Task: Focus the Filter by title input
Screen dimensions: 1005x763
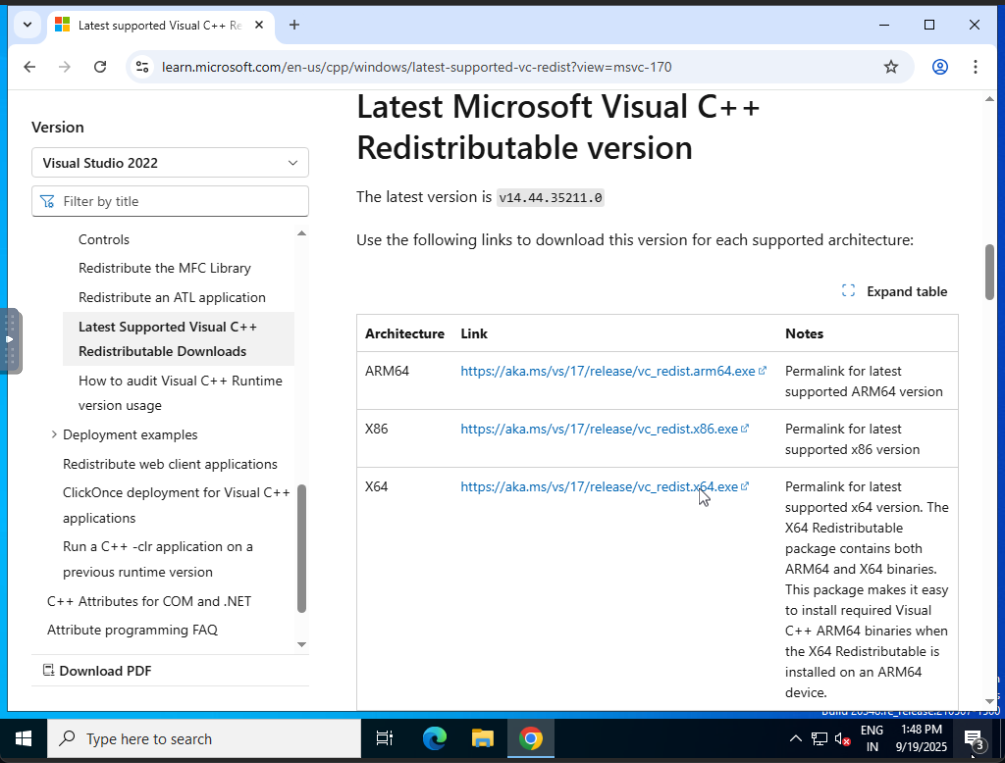Action: click(x=170, y=201)
